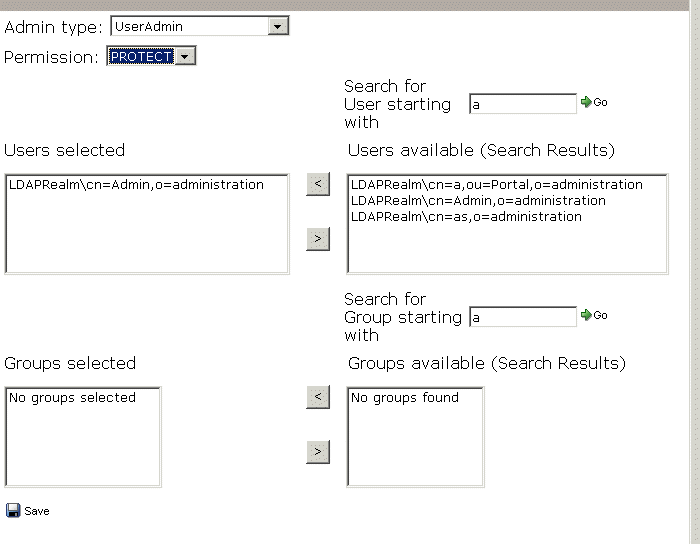Remove group using the right arrow button
700x544 pixels.
coord(317,452)
